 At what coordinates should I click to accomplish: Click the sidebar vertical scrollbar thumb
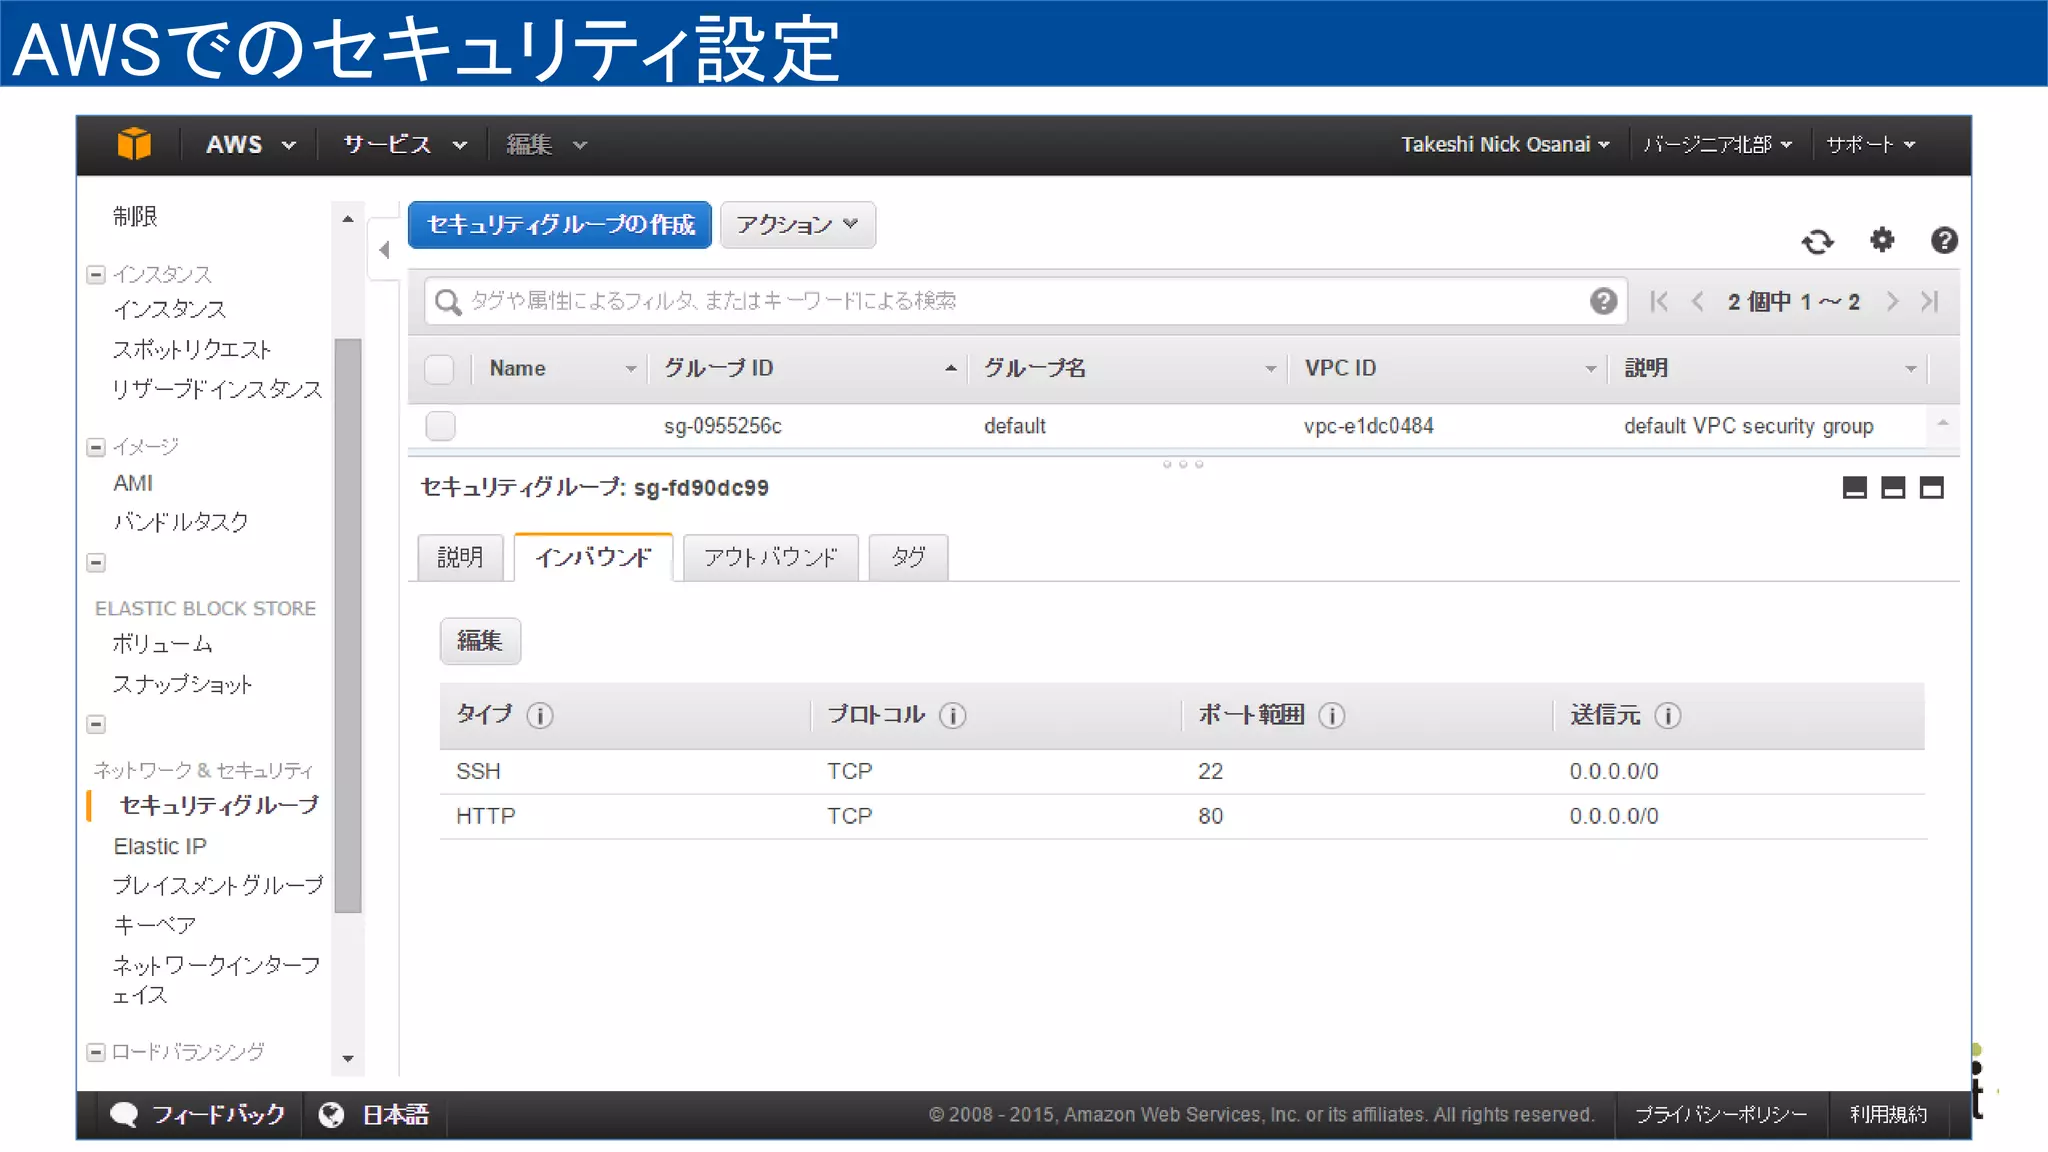click(x=348, y=626)
